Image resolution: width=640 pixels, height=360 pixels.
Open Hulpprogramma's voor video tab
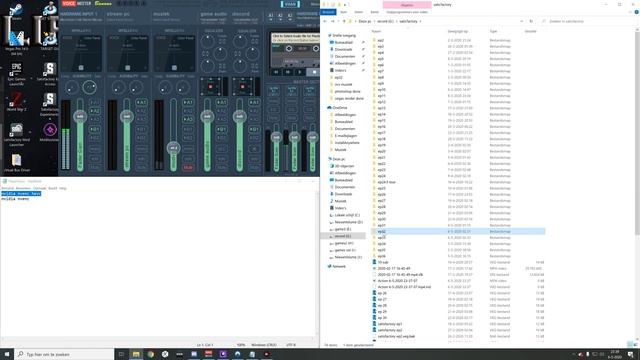407,12
